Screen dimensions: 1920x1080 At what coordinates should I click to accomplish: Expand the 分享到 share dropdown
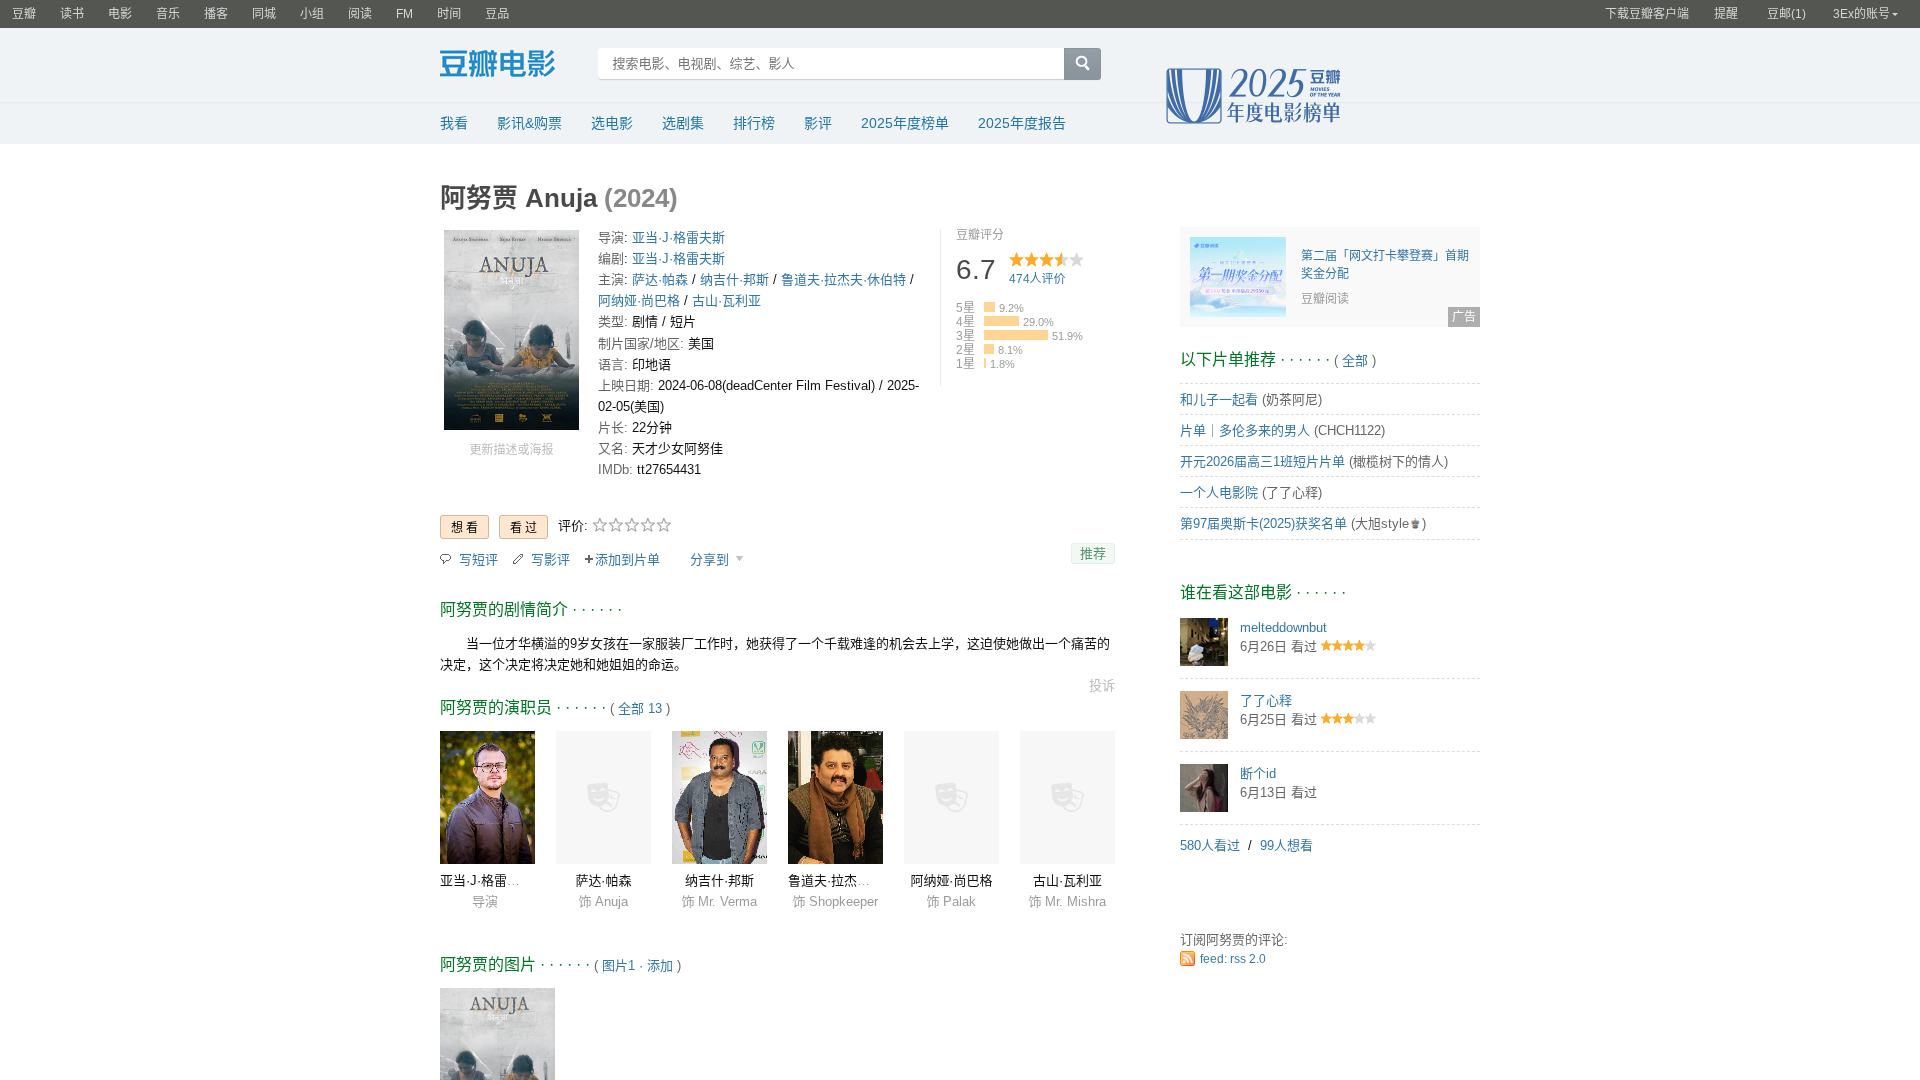716,560
